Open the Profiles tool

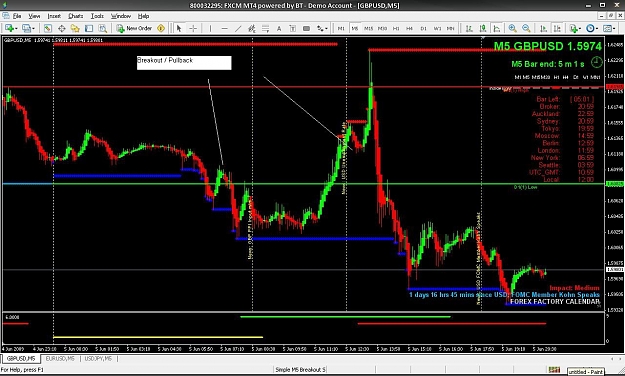pos(26,28)
